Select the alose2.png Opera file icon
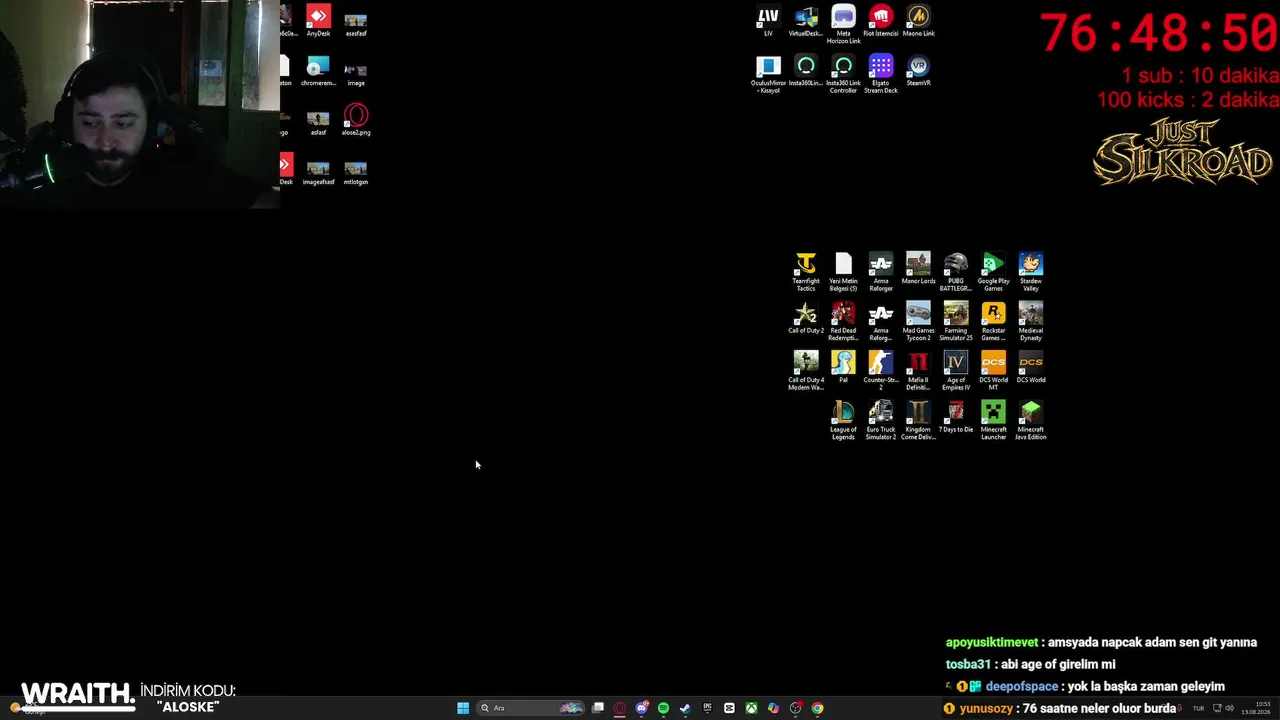1280x720 pixels. 356,120
